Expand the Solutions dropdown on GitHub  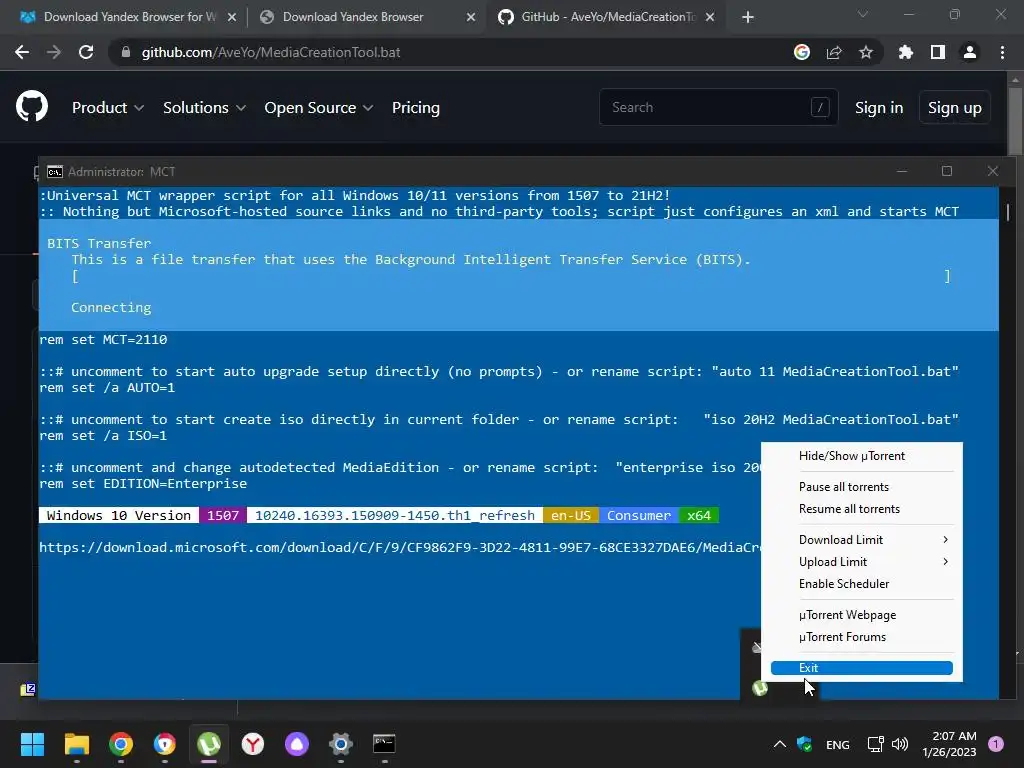click(x=204, y=108)
